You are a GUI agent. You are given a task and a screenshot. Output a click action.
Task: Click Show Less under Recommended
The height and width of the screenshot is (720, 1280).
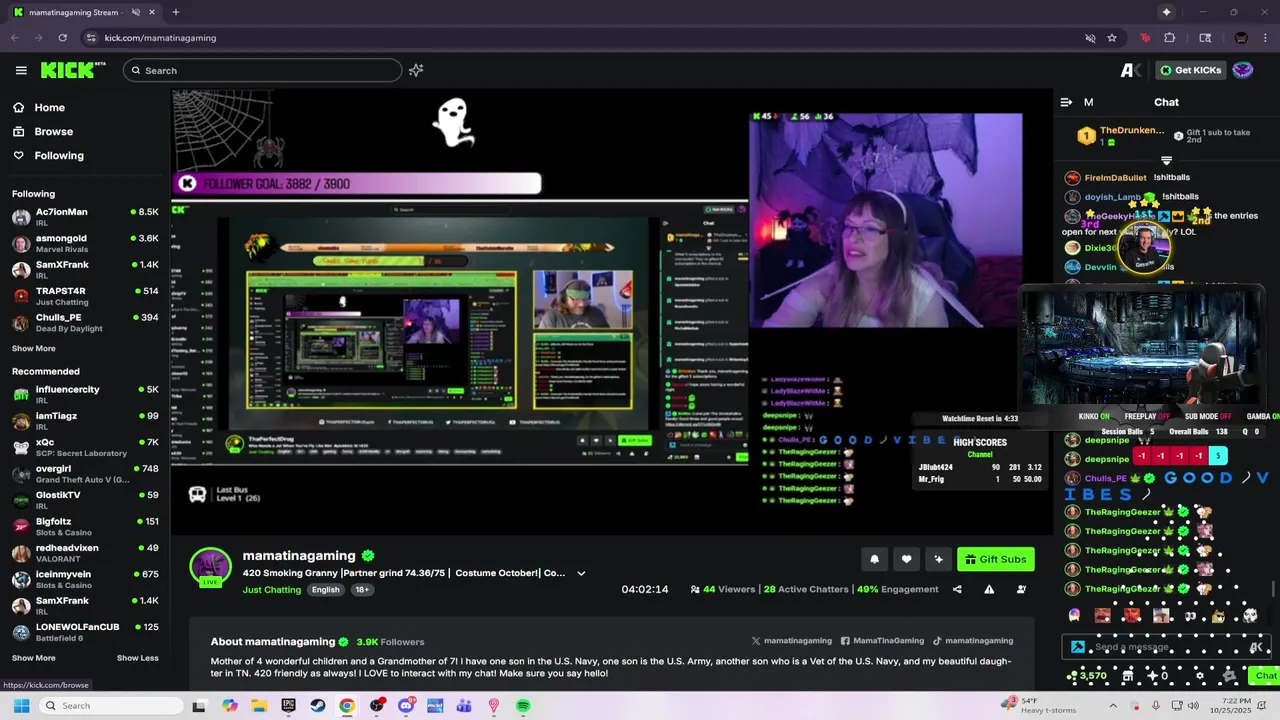(x=137, y=658)
